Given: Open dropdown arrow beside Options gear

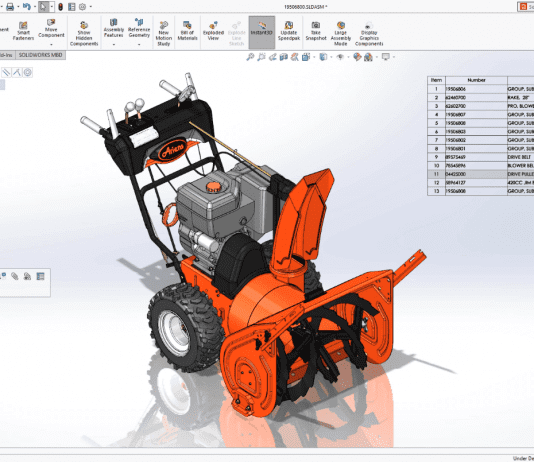Looking at the screenshot, I should [x=91, y=7].
